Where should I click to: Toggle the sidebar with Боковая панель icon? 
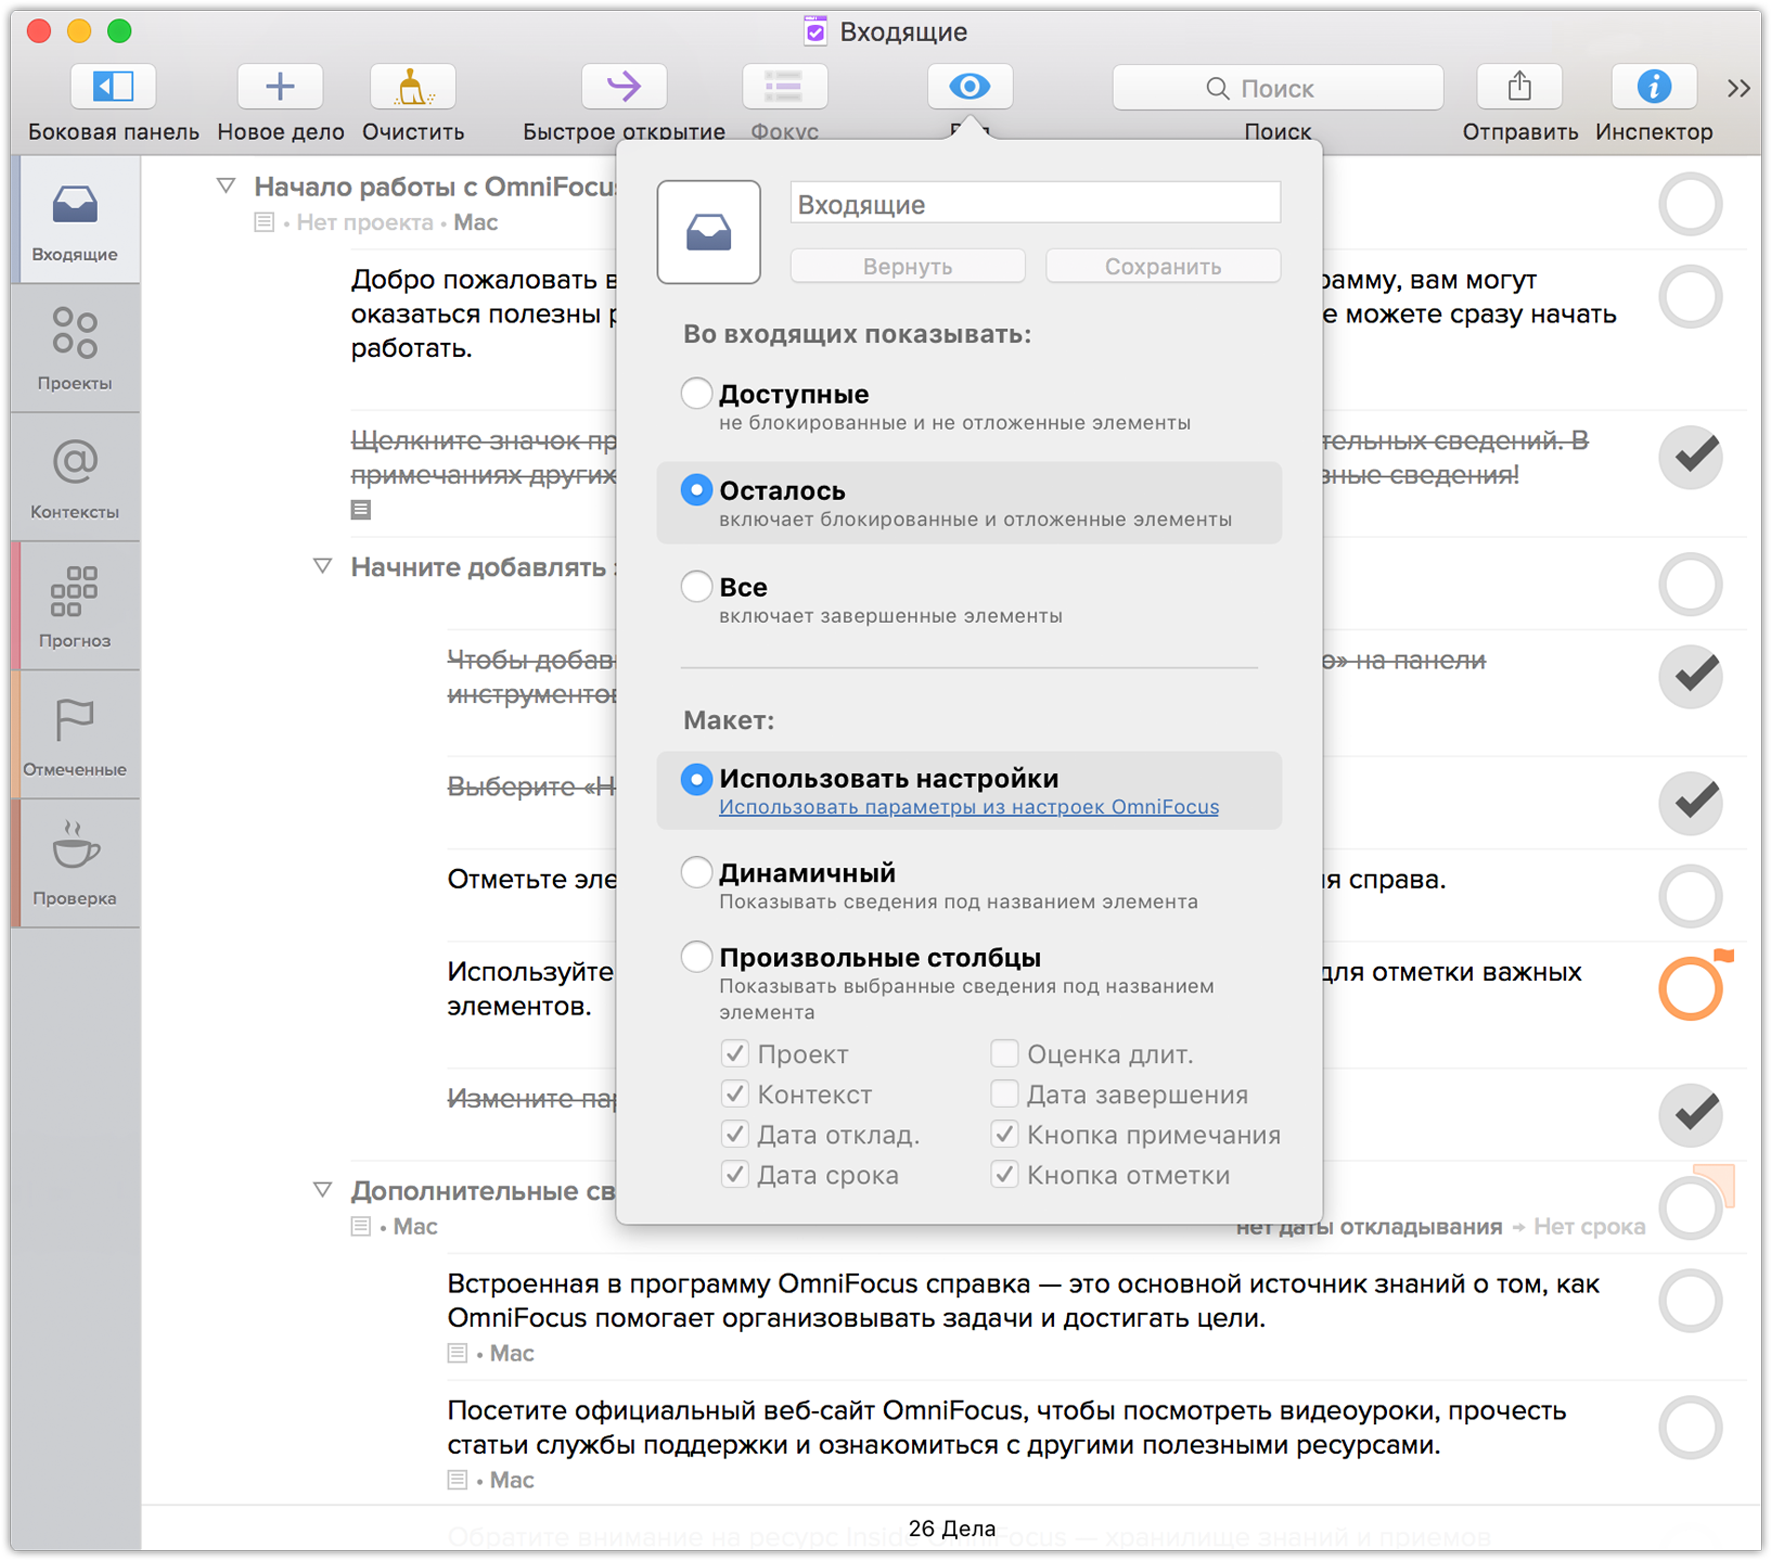(x=113, y=87)
